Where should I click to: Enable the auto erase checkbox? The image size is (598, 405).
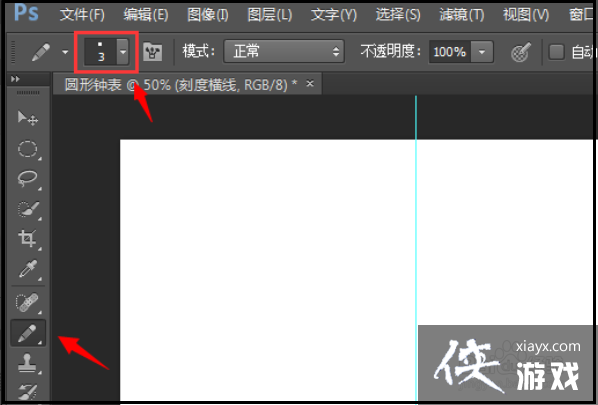[x=556, y=51]
